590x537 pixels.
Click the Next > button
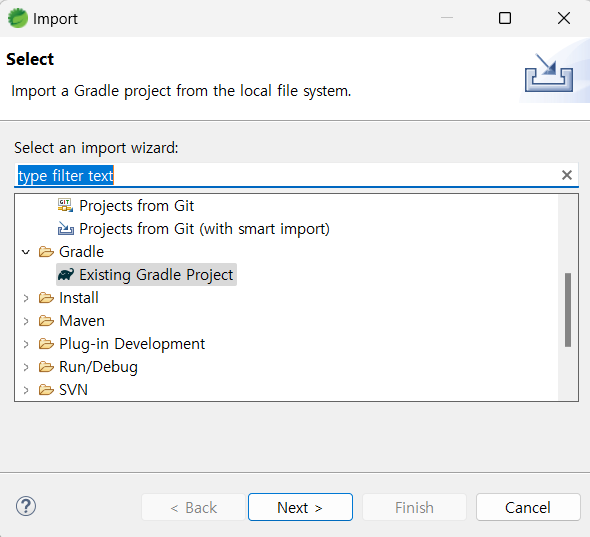point(300,507)
